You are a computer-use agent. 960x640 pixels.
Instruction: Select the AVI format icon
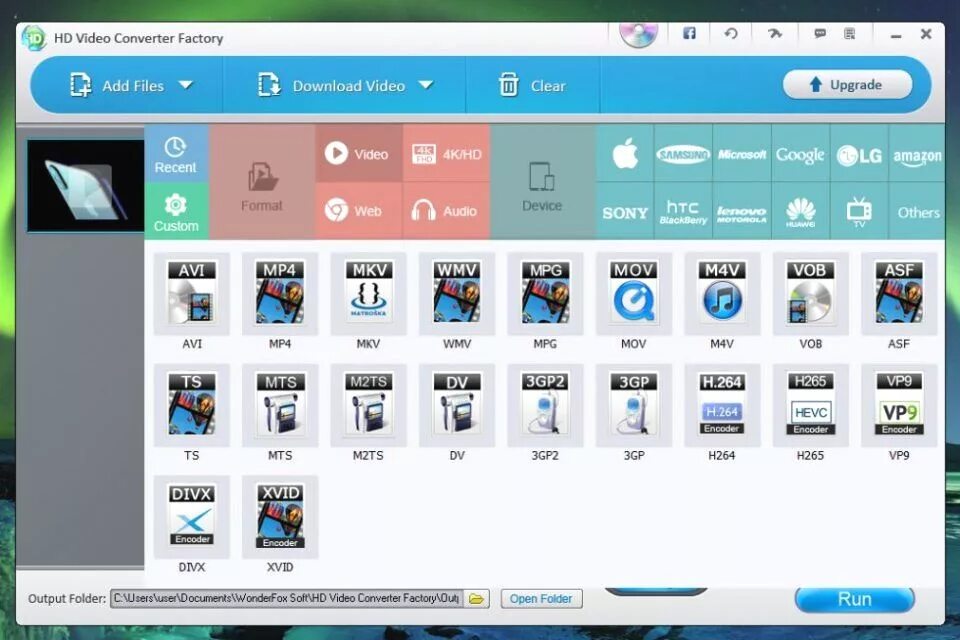pos(192,294)
